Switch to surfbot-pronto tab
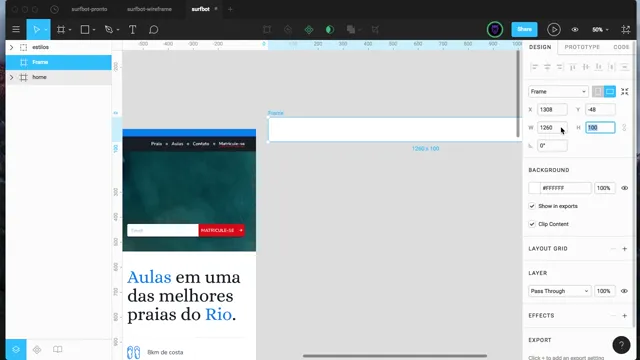 [89, 9]
